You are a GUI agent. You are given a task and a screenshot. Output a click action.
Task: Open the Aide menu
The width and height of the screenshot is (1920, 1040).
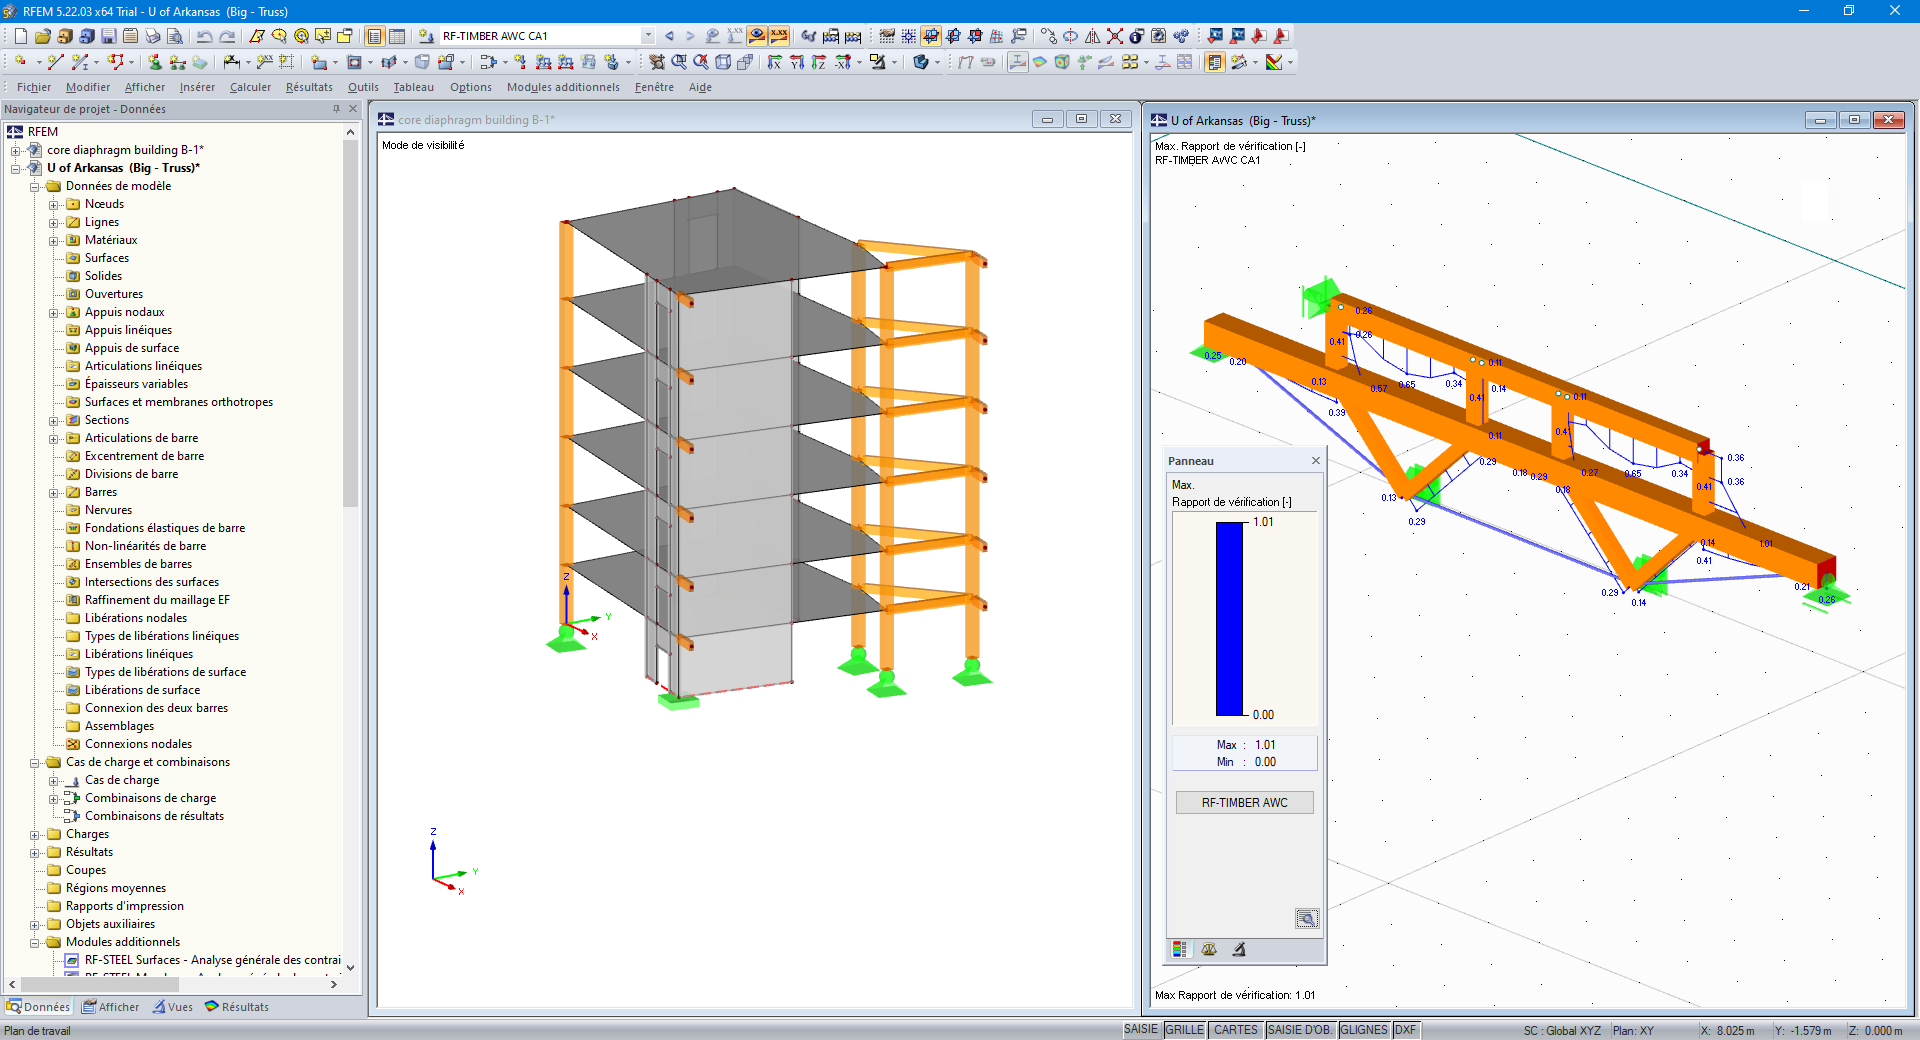[700, 87]
